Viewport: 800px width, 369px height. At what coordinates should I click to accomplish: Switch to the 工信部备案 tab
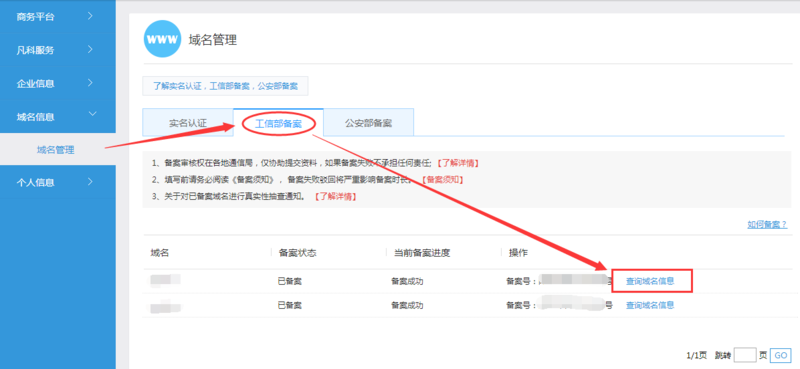(x=278, y=123)
